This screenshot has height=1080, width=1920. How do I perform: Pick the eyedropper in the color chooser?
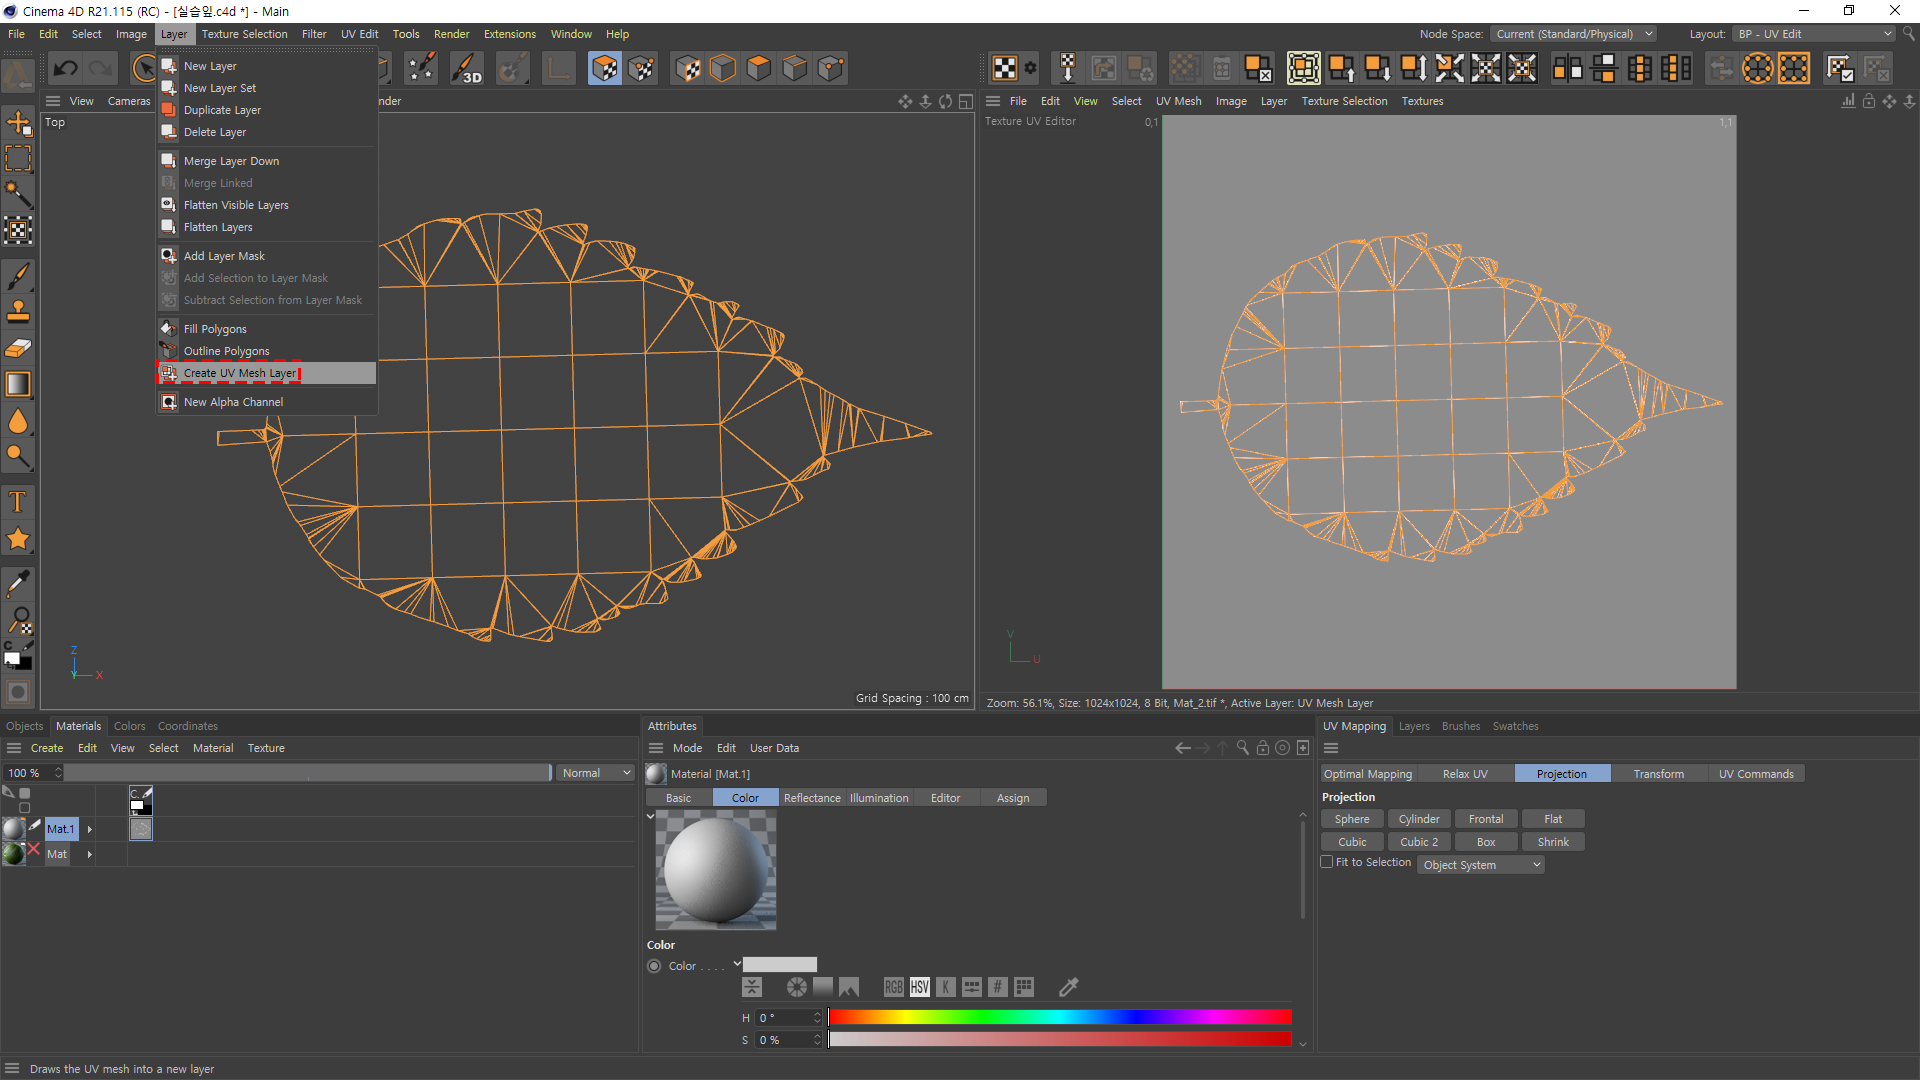(x=1068, y=987)
